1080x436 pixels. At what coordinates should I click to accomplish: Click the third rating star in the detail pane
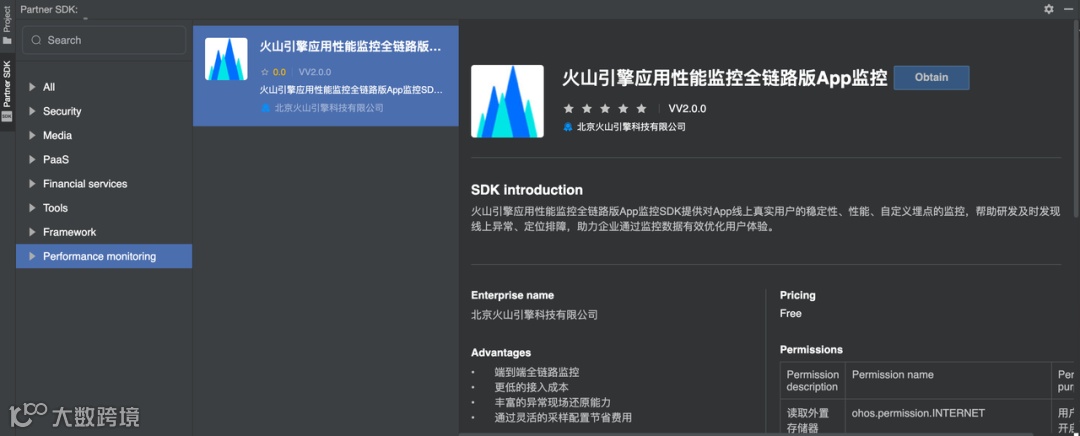pyautogui.click(x=605, y=109)
